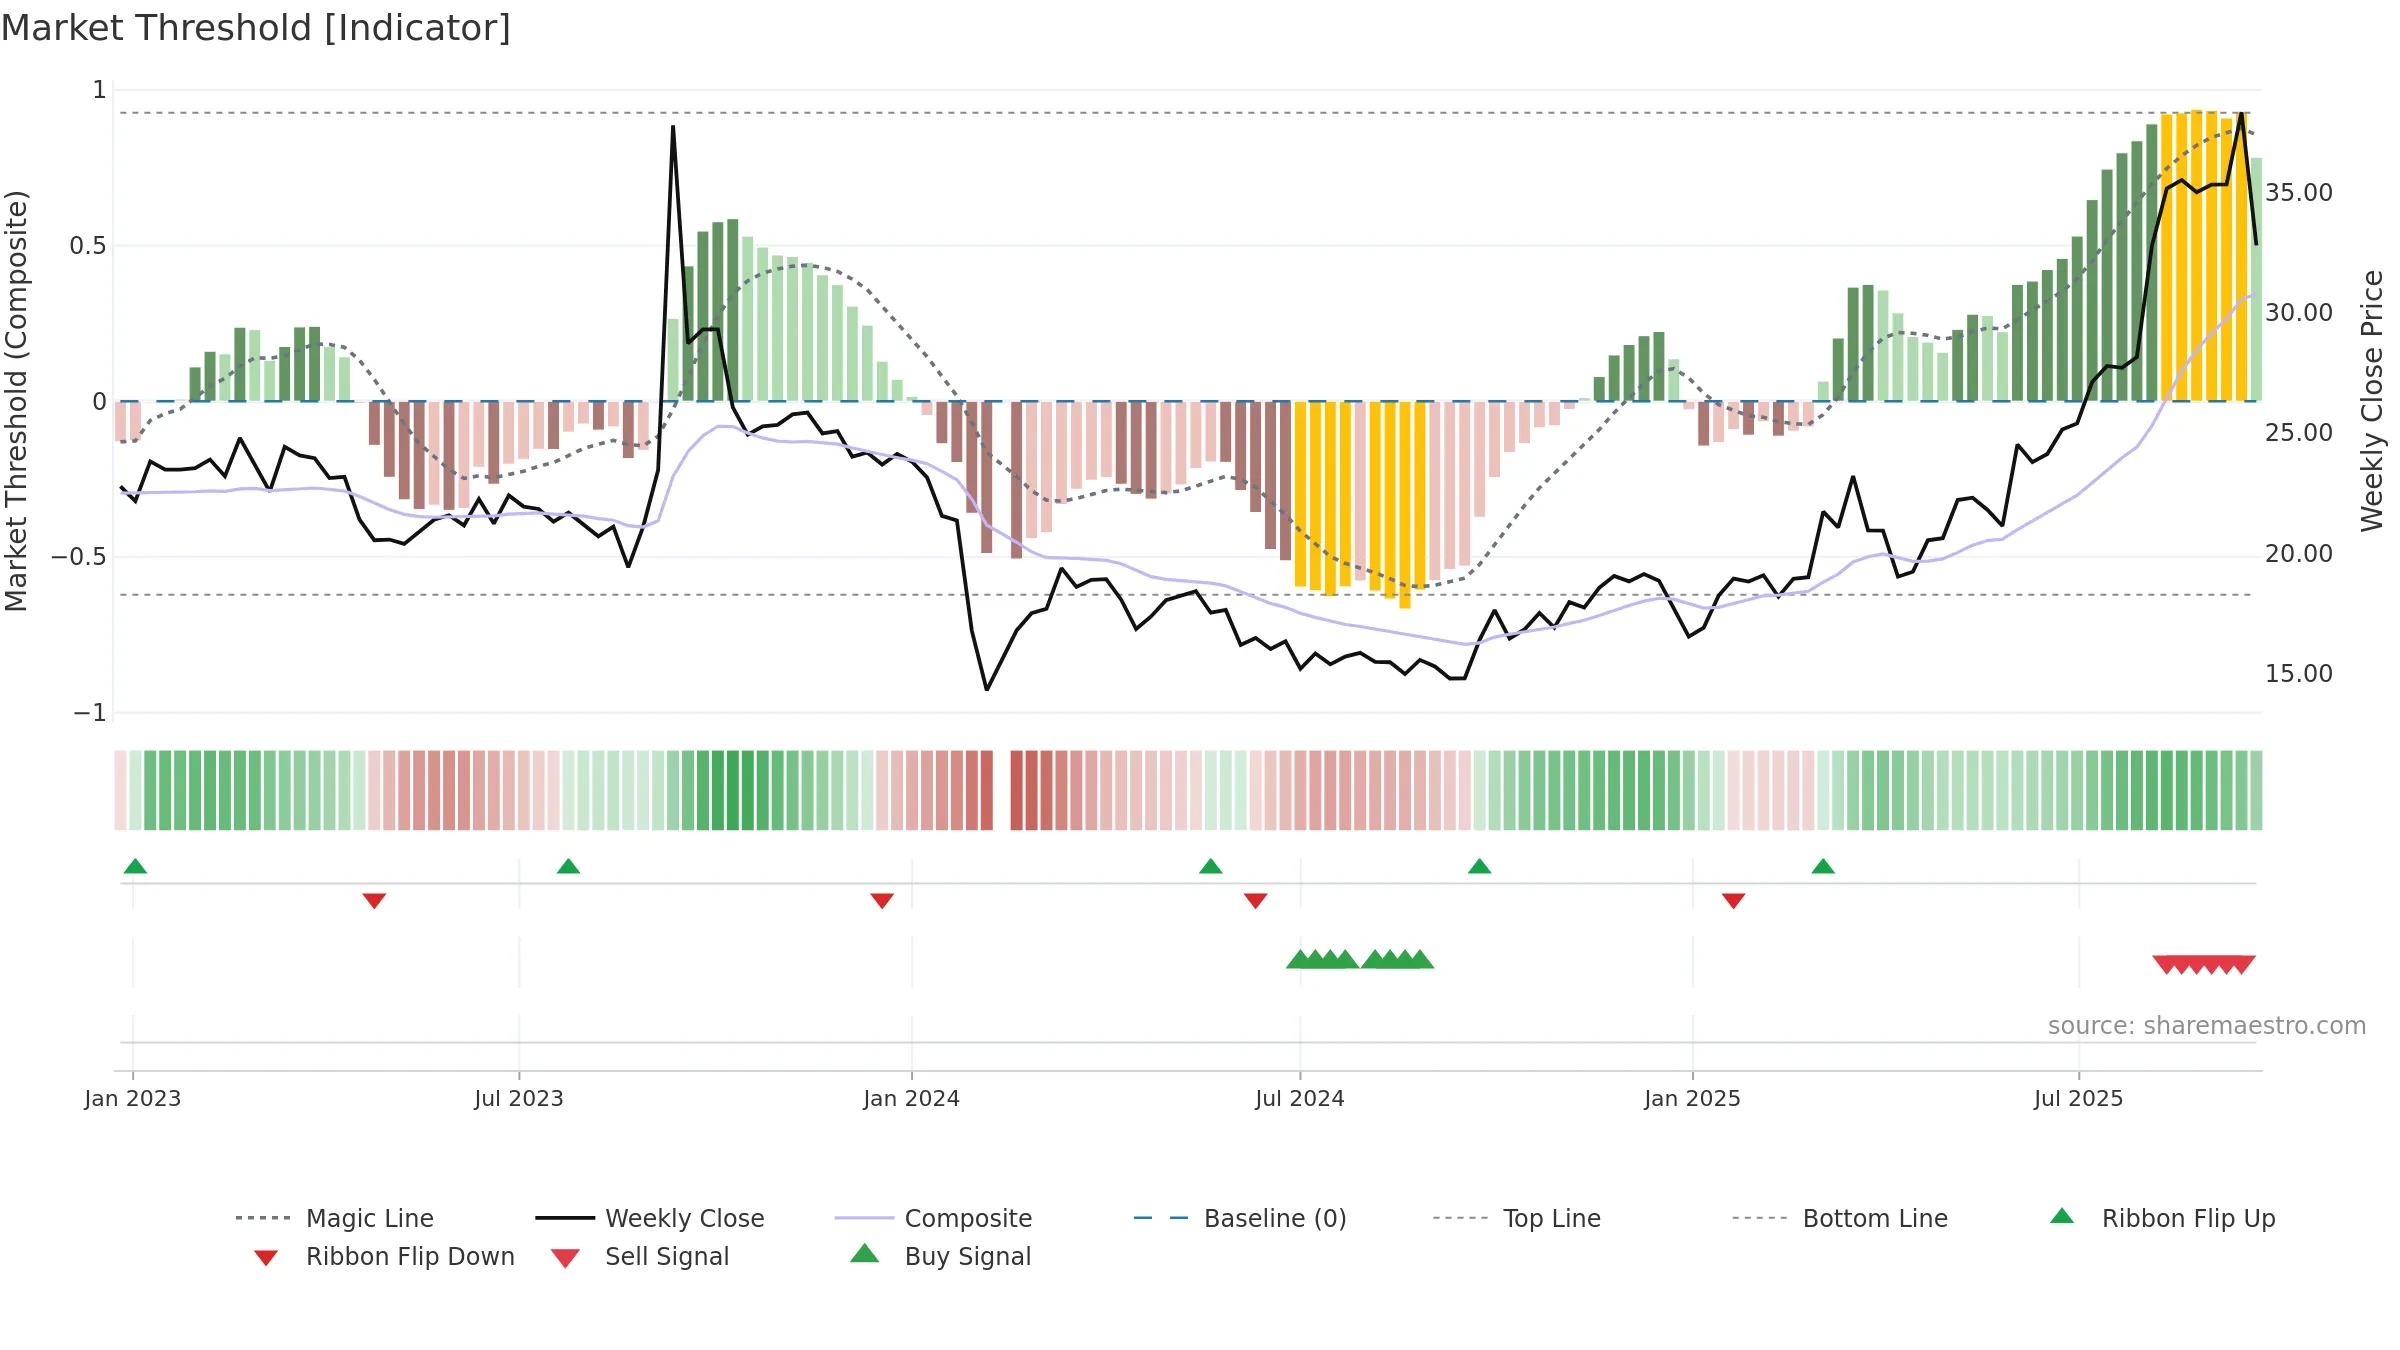The image size is (2400, 1350).
Task: Click the red triangle icon beside Sell Signal
Action: tap(565, 1258)
